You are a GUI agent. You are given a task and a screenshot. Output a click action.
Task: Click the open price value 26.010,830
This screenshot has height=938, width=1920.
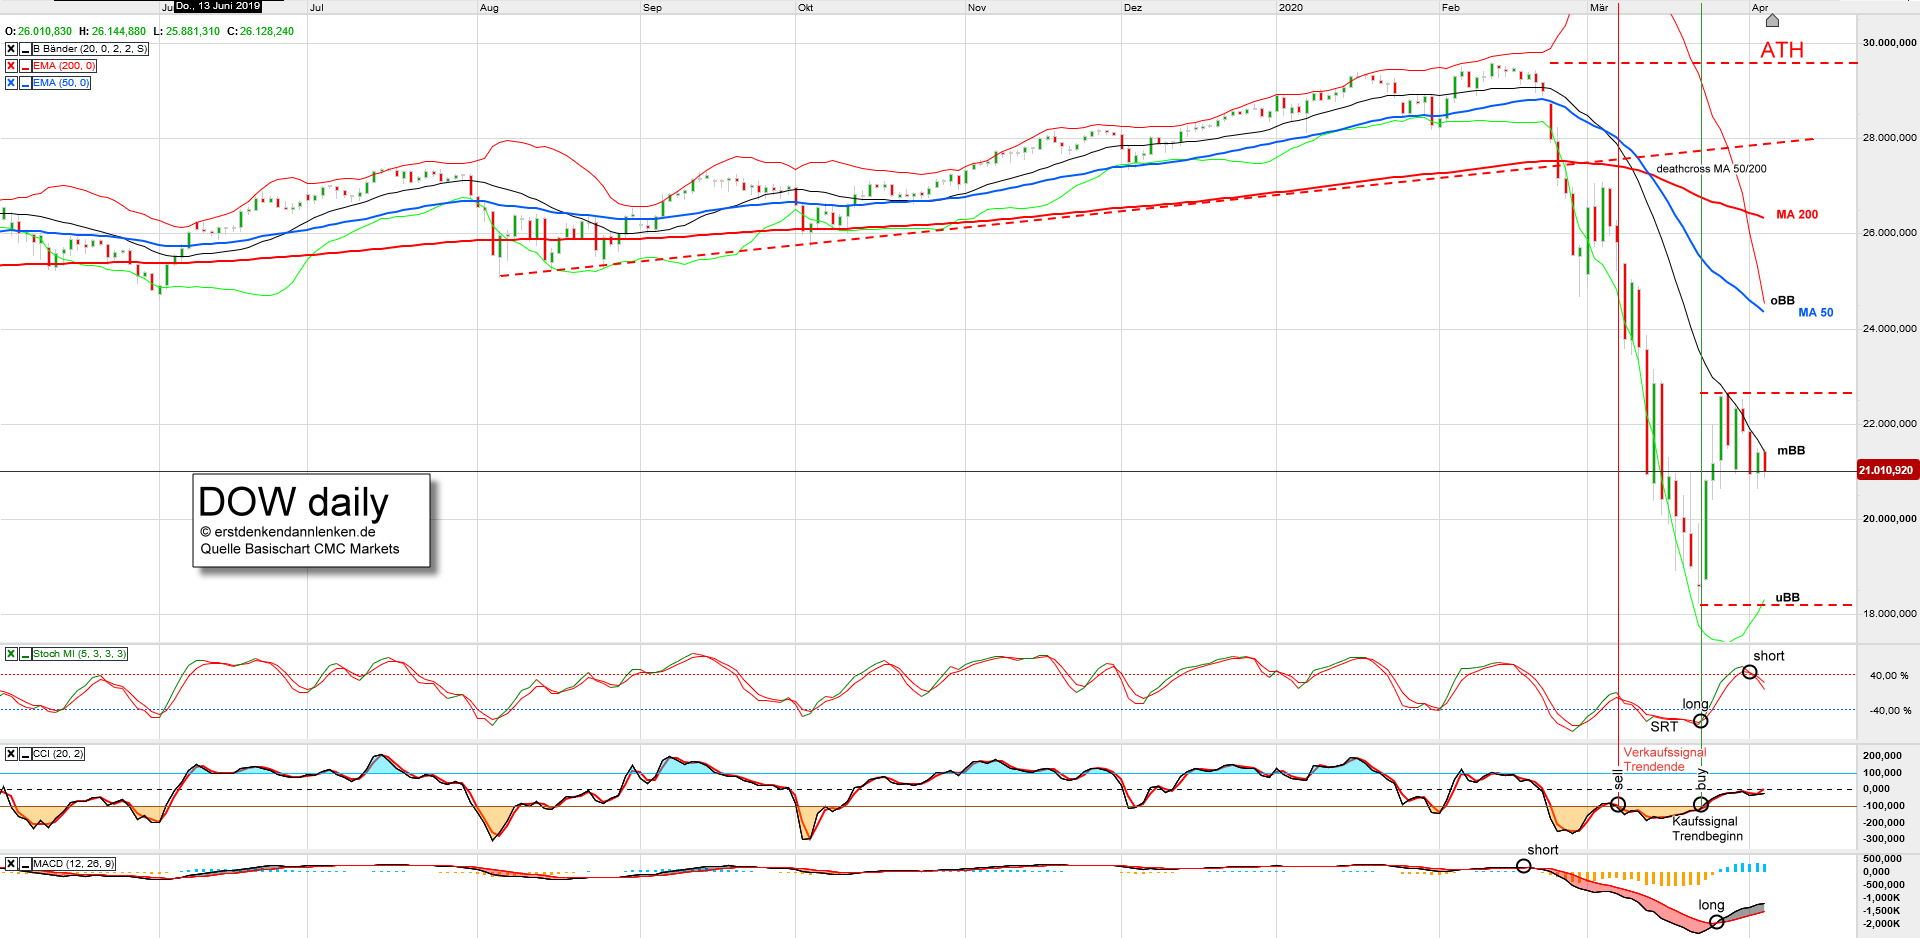click(x=45, y=32)
